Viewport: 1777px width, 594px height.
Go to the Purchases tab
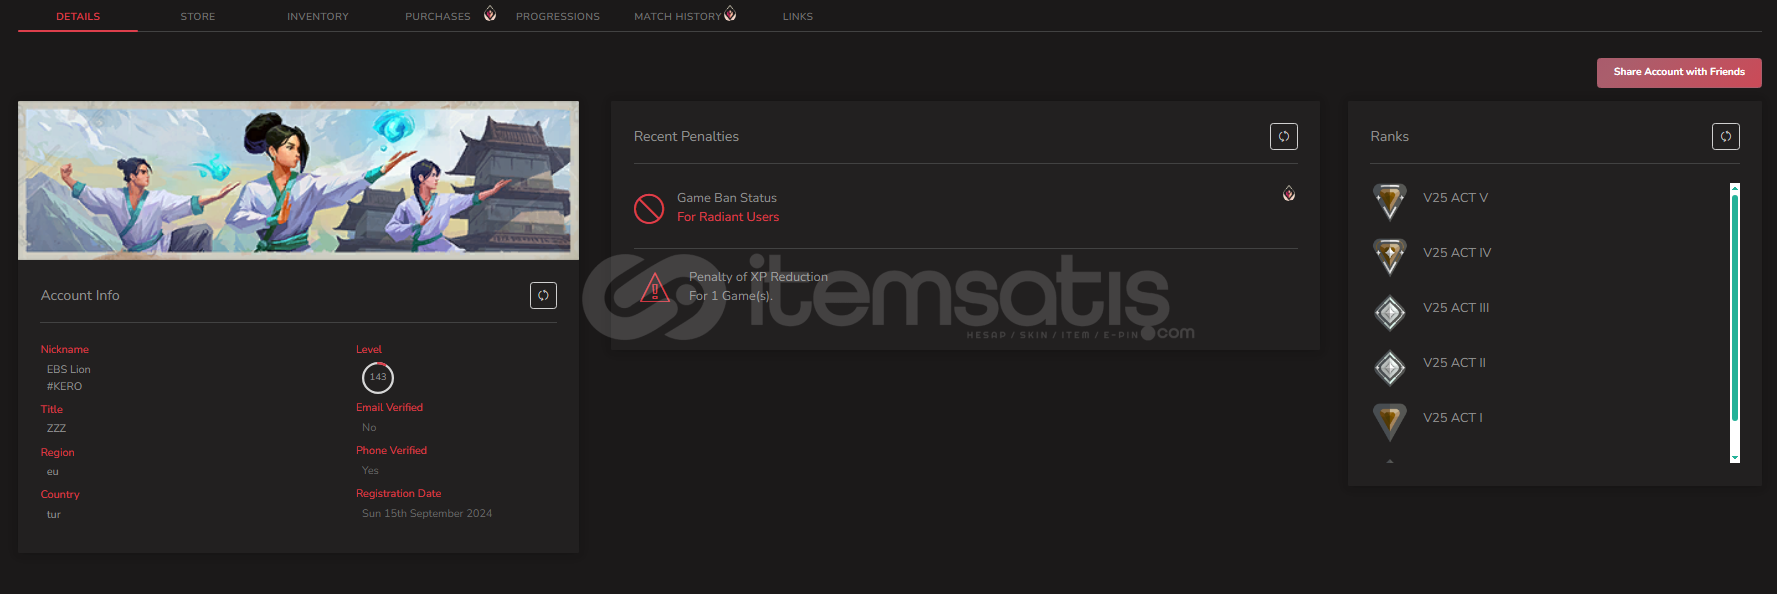click(x=438, y=16)
